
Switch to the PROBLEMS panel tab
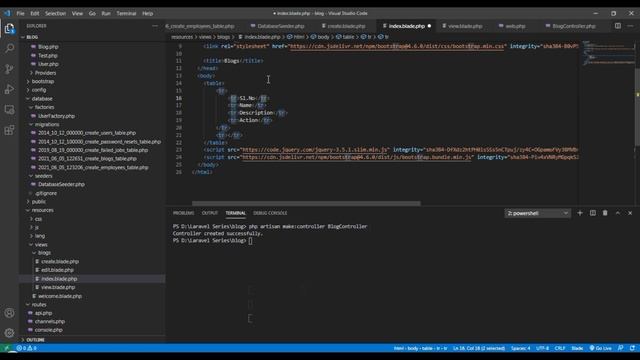[183, 213]
